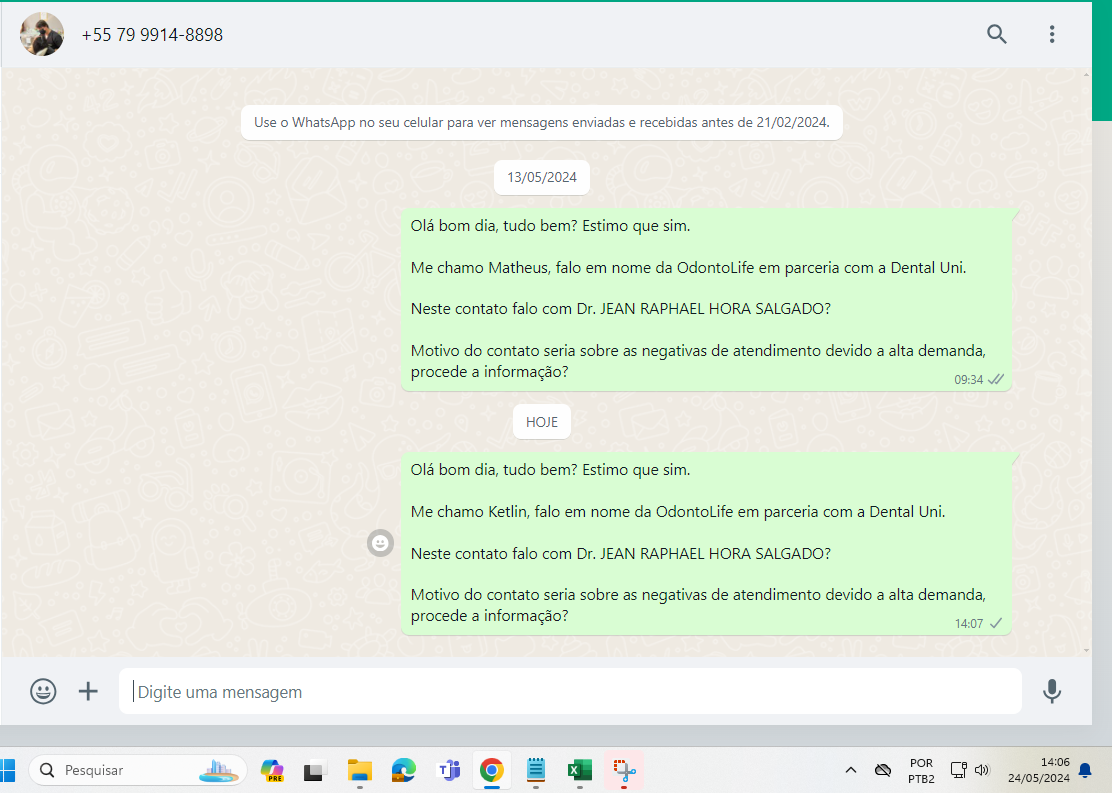React to the Ketlin message with emoji

point(380,543)
